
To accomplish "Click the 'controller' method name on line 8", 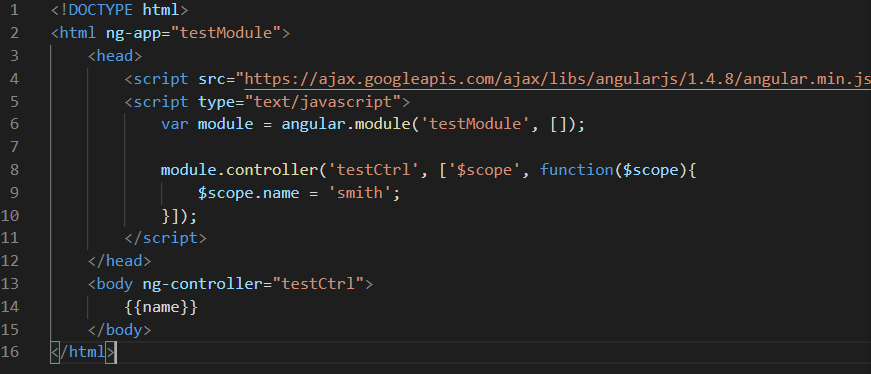I will pos(272,169).
